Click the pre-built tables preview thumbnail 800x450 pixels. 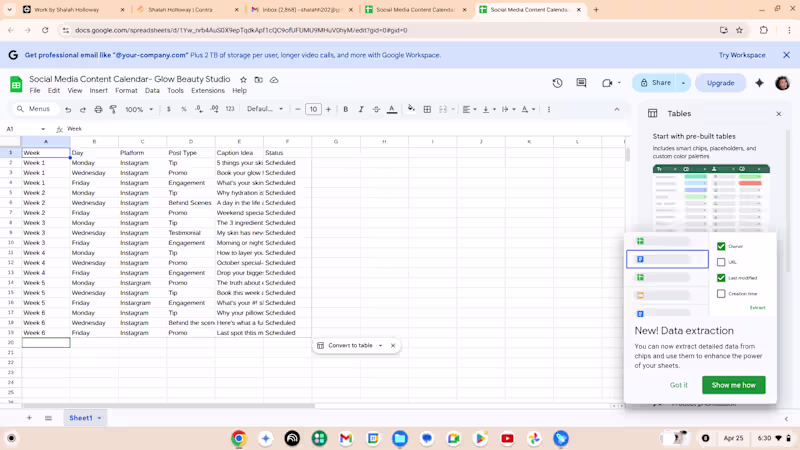pyautogui.click(x=711, y=198)
